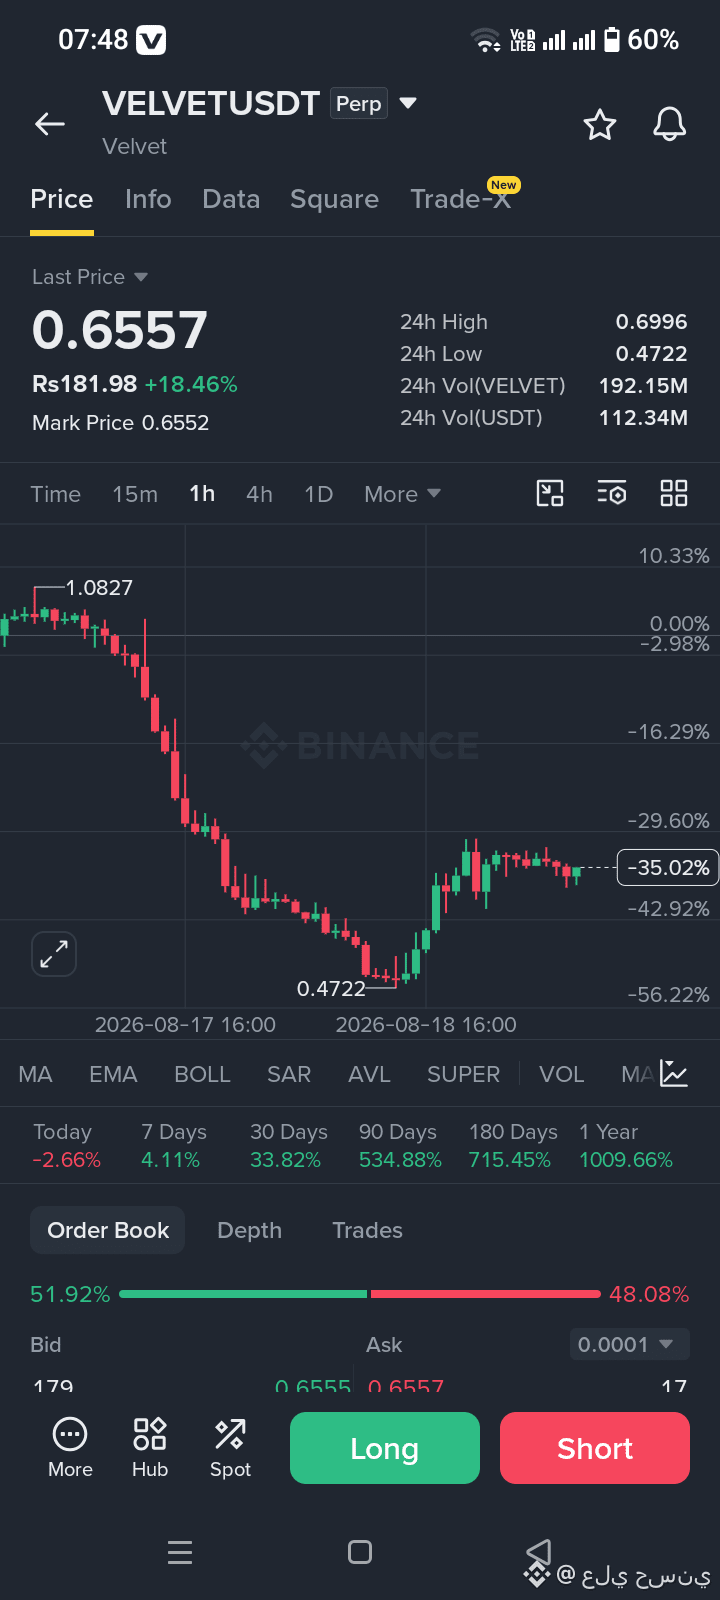720x1600 pixels.
Task: Tap the Android recent apps icon
Action: click(180, 1552)
